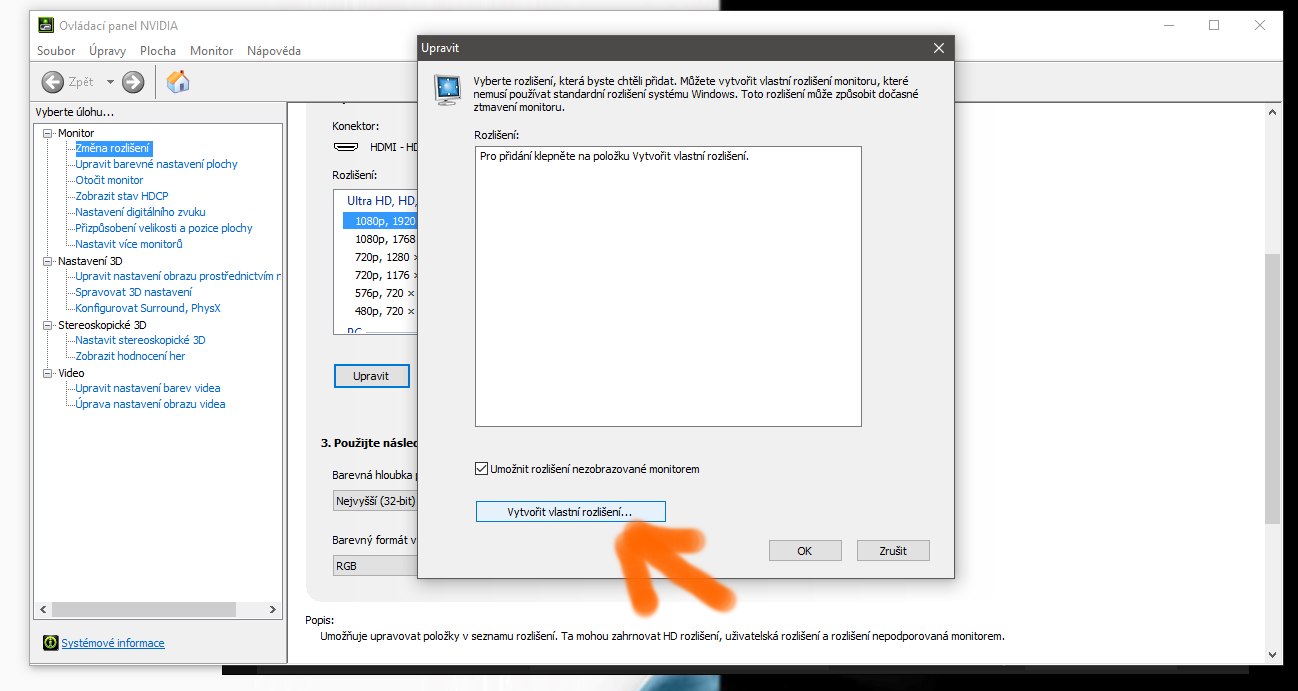The image size is (1298, 691).
Task: Select Nastavit více monitorů
Action: pos(129,244)
